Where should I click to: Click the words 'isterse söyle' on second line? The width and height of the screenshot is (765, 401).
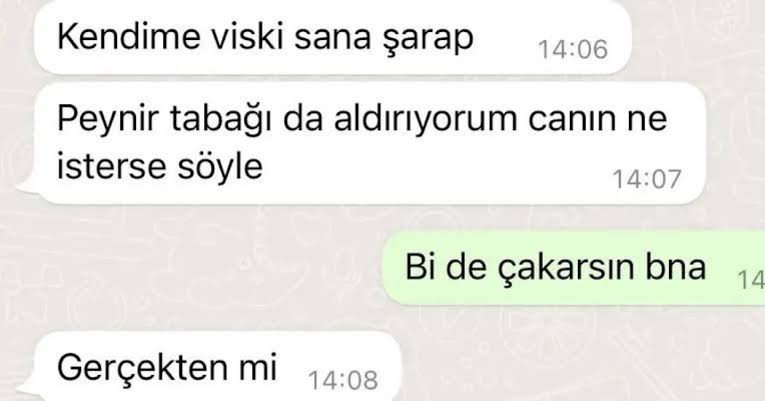(x=160, y=167)
